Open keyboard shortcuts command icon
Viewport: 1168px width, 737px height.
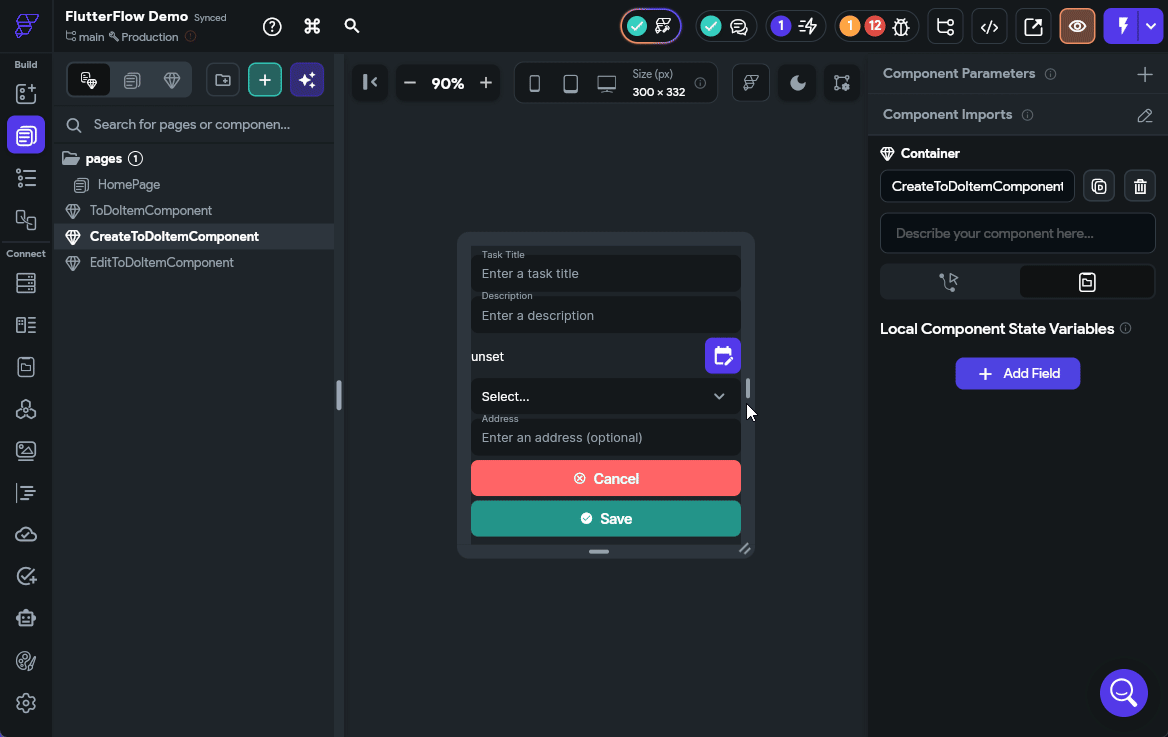click(312, 26)
